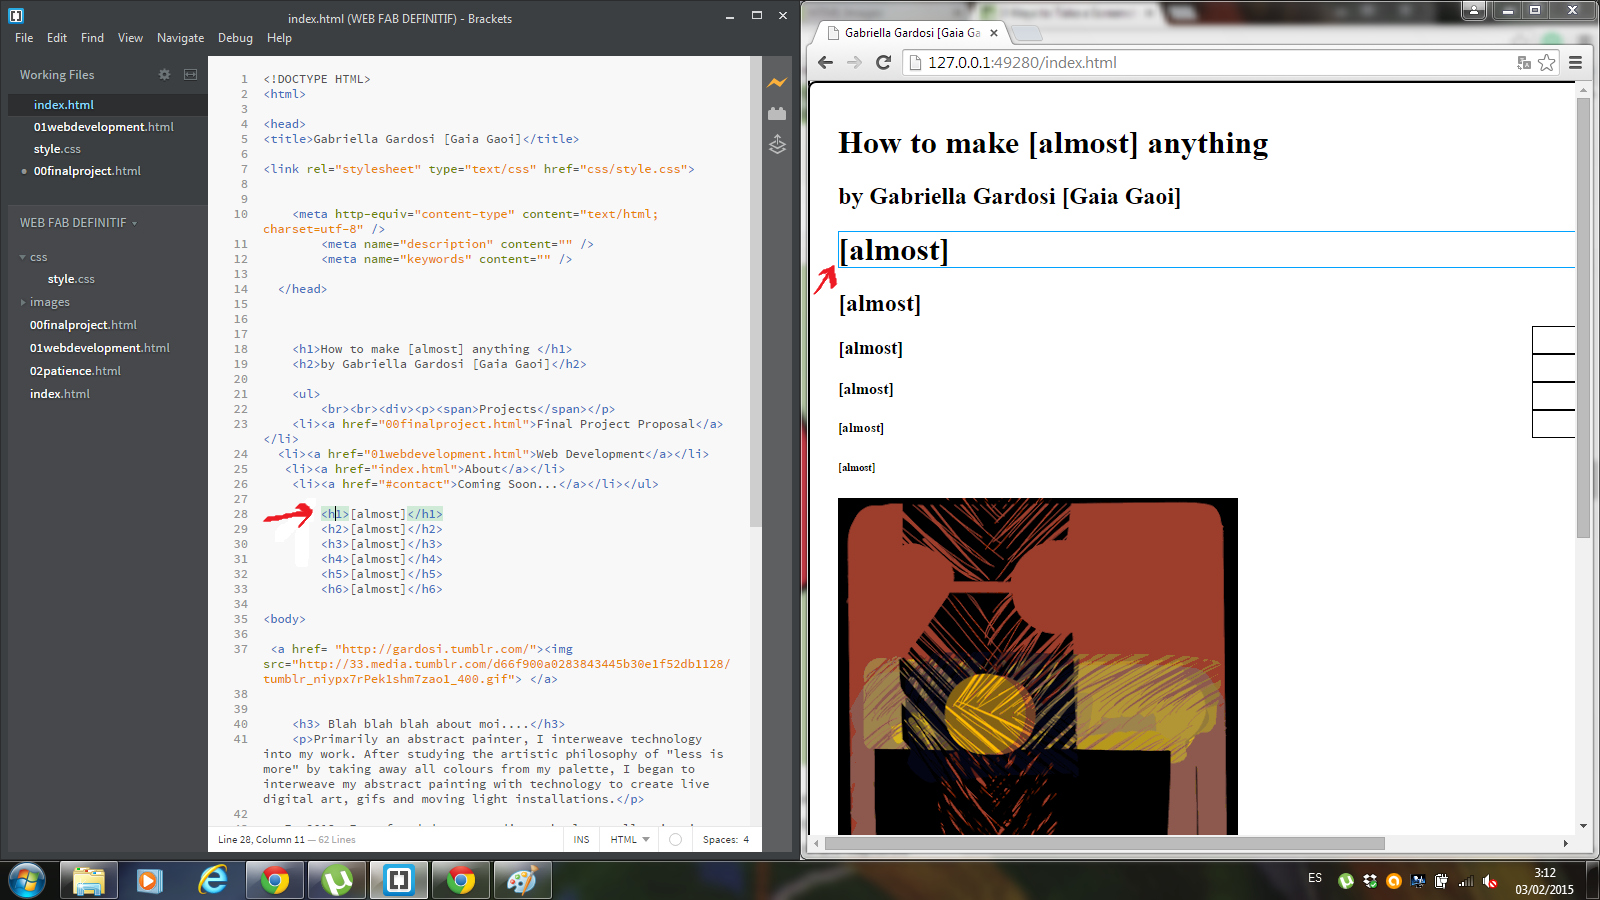1600x900 pixels.
Task: Open 02patience.html in the project tree
Action: click(75, 371)
